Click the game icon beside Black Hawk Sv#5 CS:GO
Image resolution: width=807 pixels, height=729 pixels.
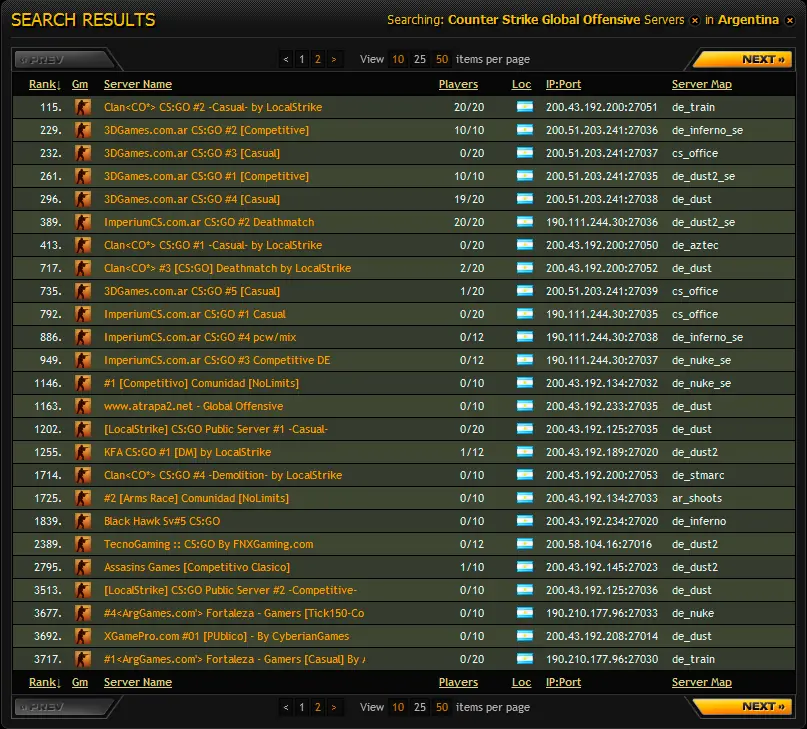(82, 521)
